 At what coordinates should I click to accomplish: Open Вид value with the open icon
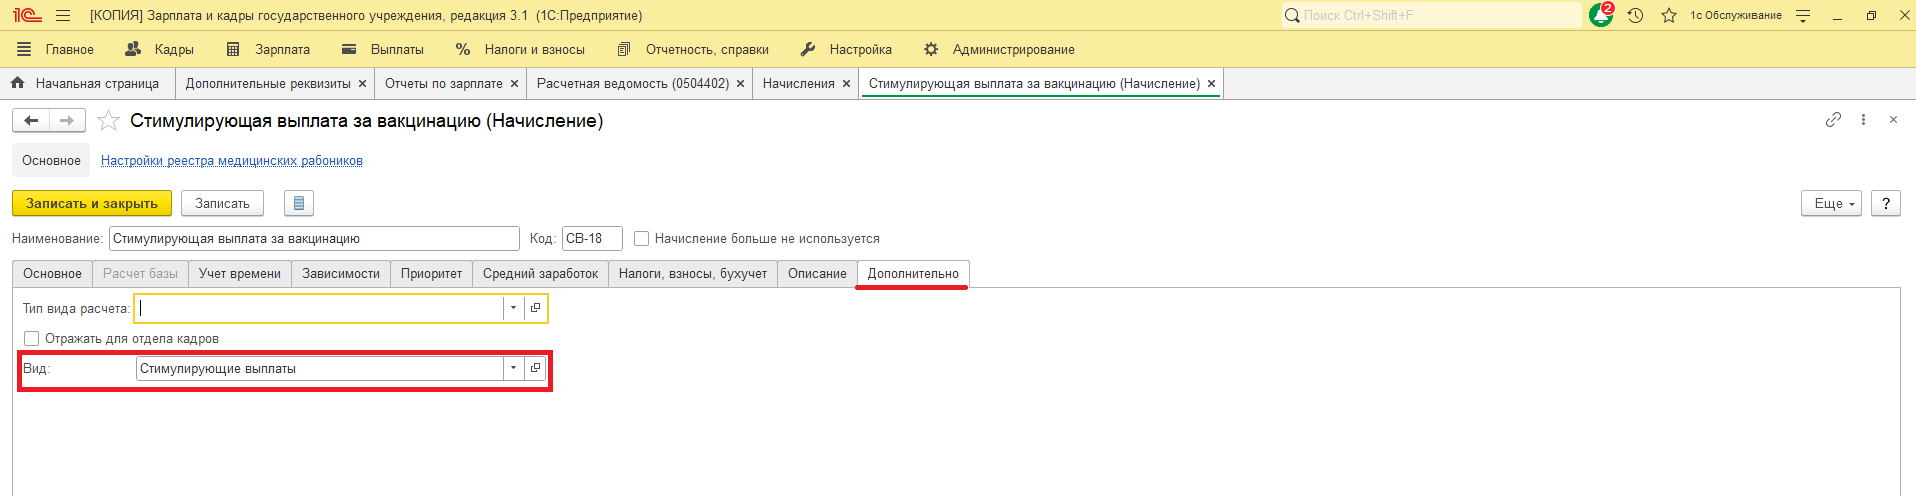click(535, 368)
